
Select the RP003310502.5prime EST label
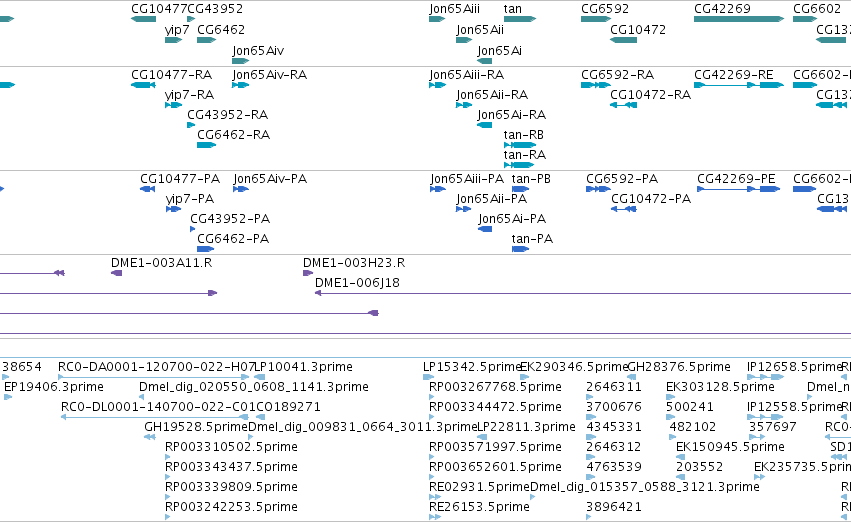click(x=231, y=447)
